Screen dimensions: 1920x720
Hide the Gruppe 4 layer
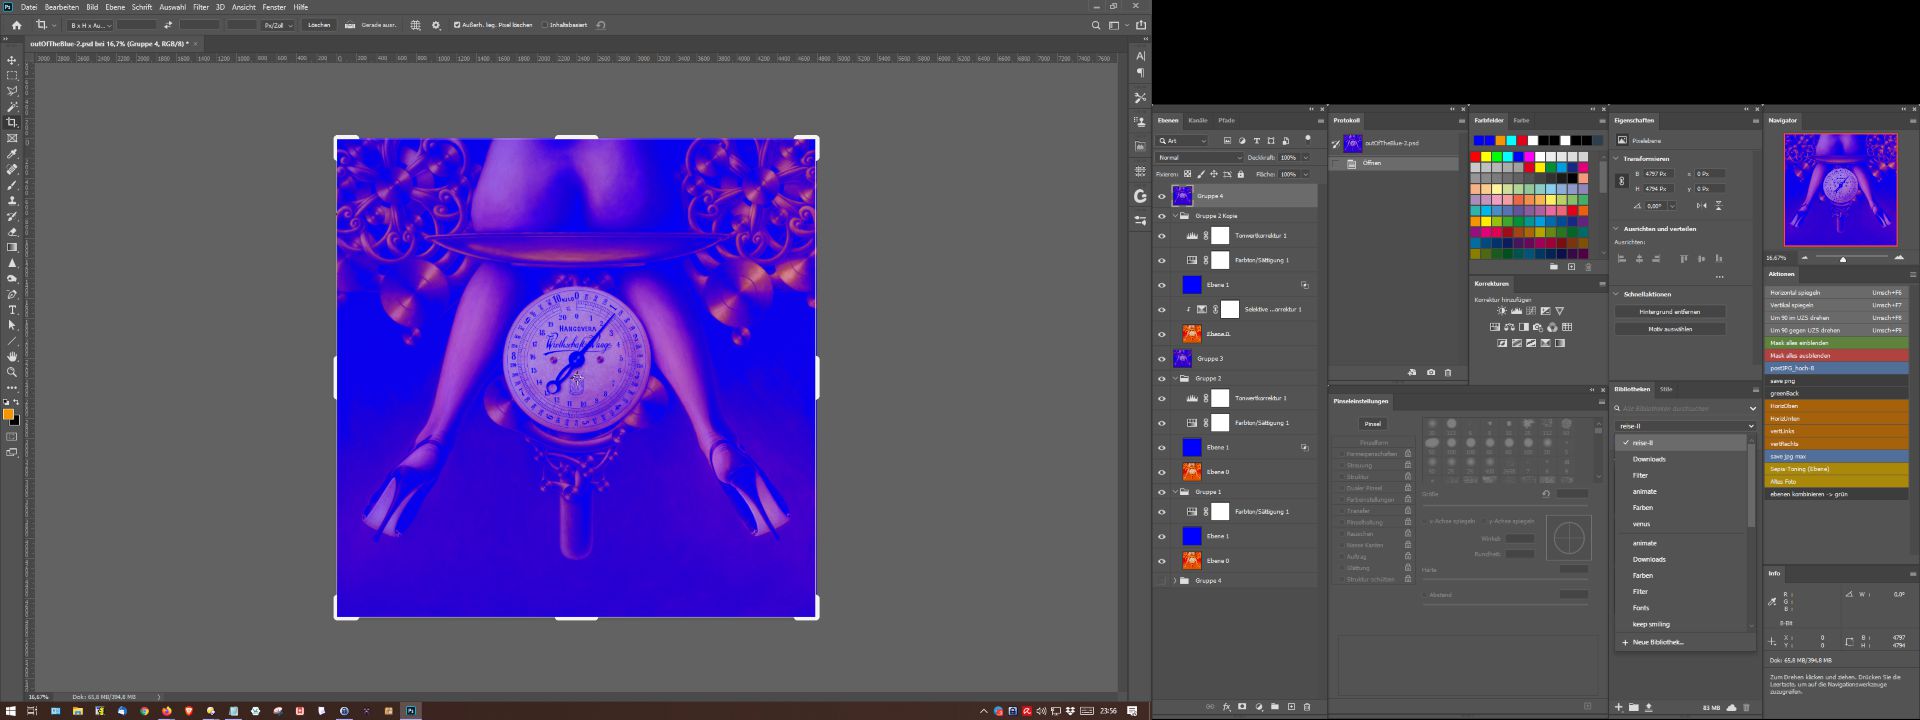point(1162,196)
